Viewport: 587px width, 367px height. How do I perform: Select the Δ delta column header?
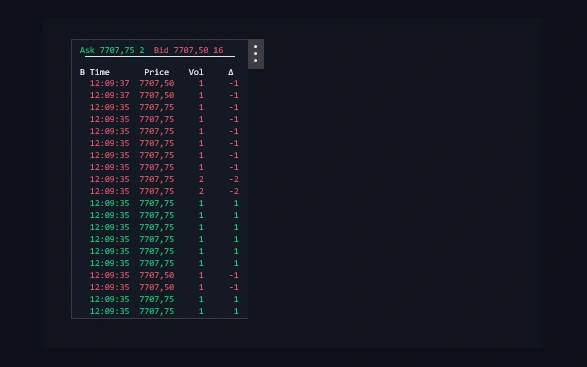(231, 72)
